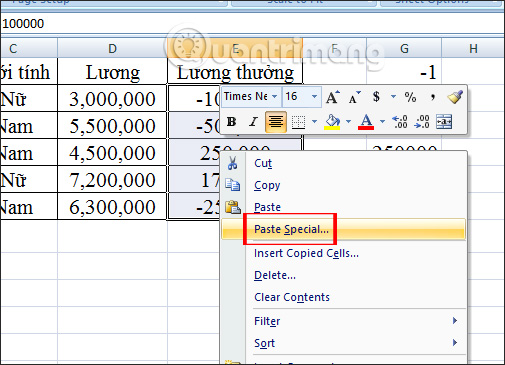Image resolution: width=505 pixels, height=365 pixels.
Task: Shrink font size with smaller A icon
Action: tap(354, 97)
